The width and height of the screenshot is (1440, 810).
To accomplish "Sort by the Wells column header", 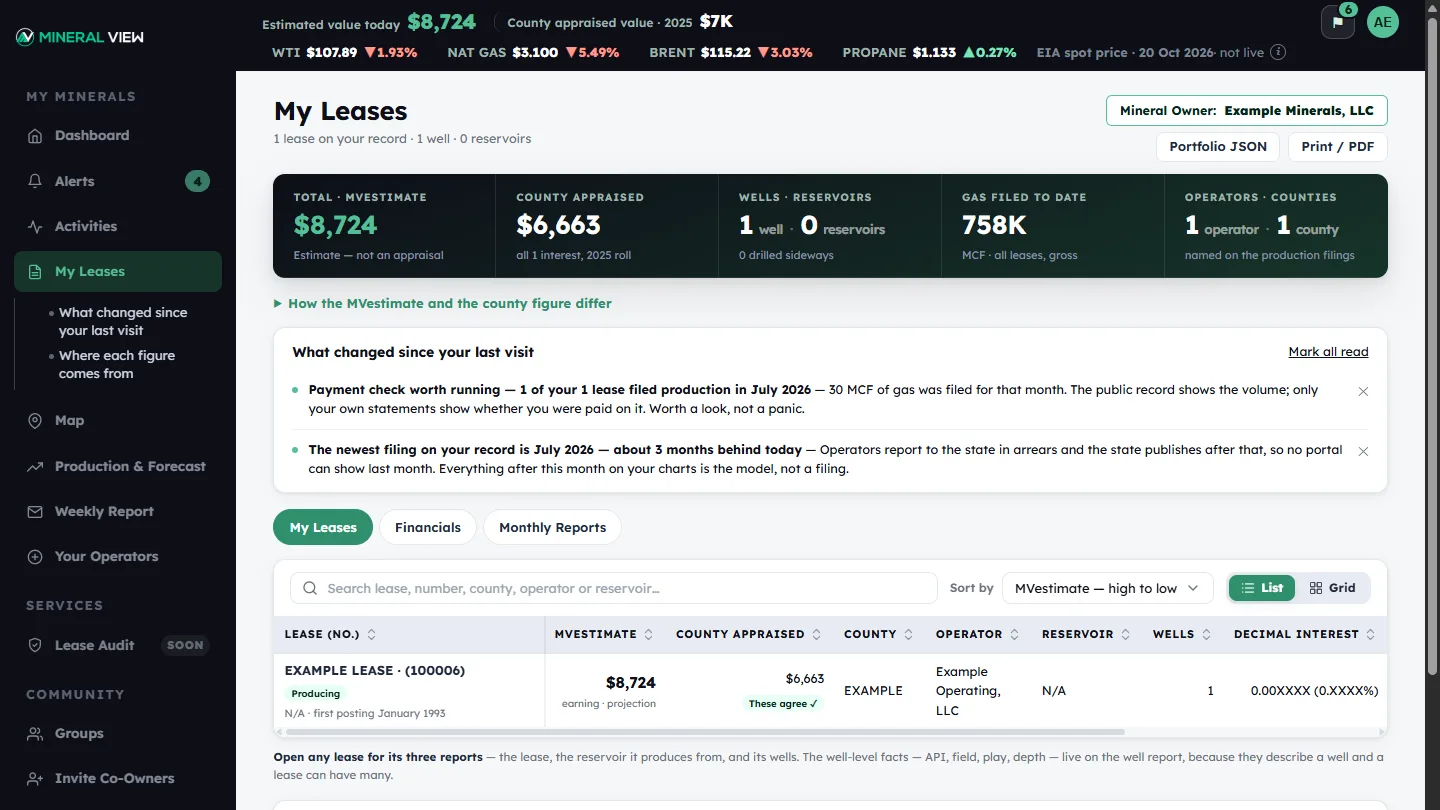I will pos(1182,634).
